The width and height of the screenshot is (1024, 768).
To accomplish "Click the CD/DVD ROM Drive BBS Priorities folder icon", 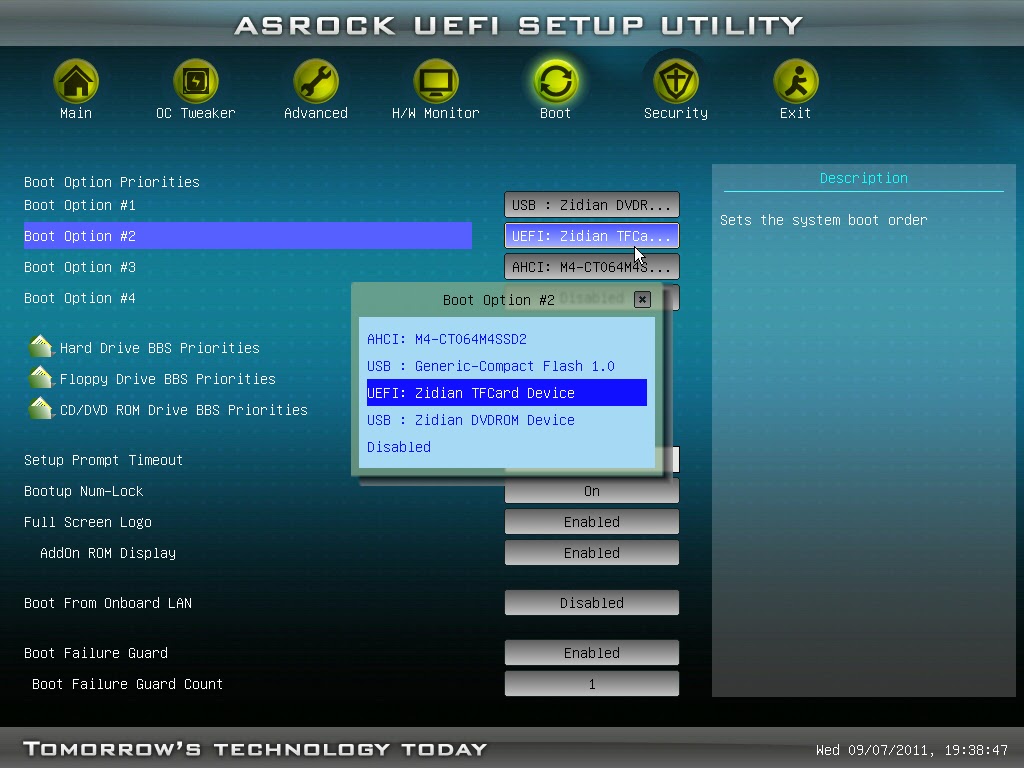I will (x=40, y=408).
